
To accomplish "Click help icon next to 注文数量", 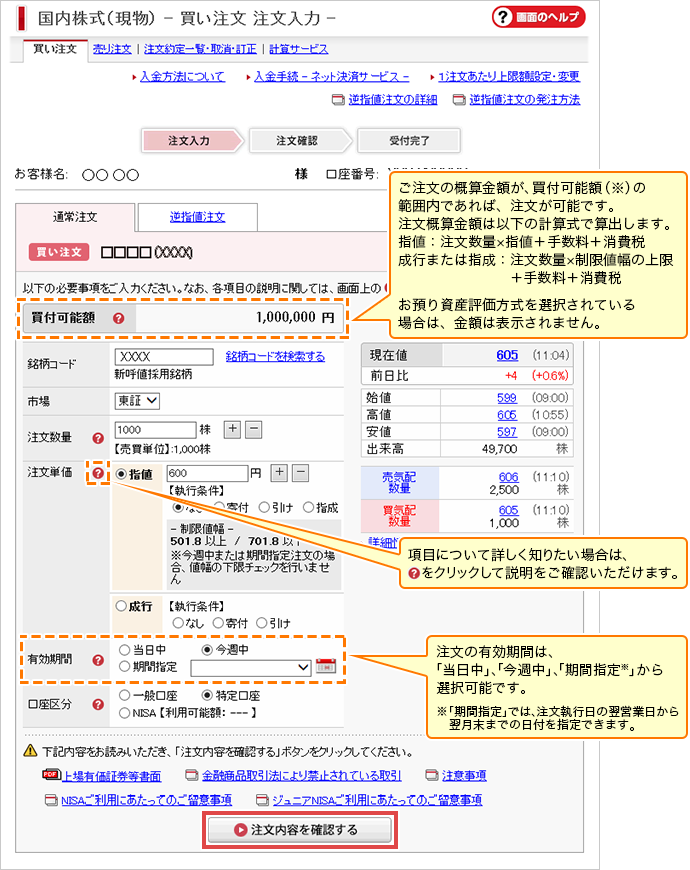I will 98,438.
